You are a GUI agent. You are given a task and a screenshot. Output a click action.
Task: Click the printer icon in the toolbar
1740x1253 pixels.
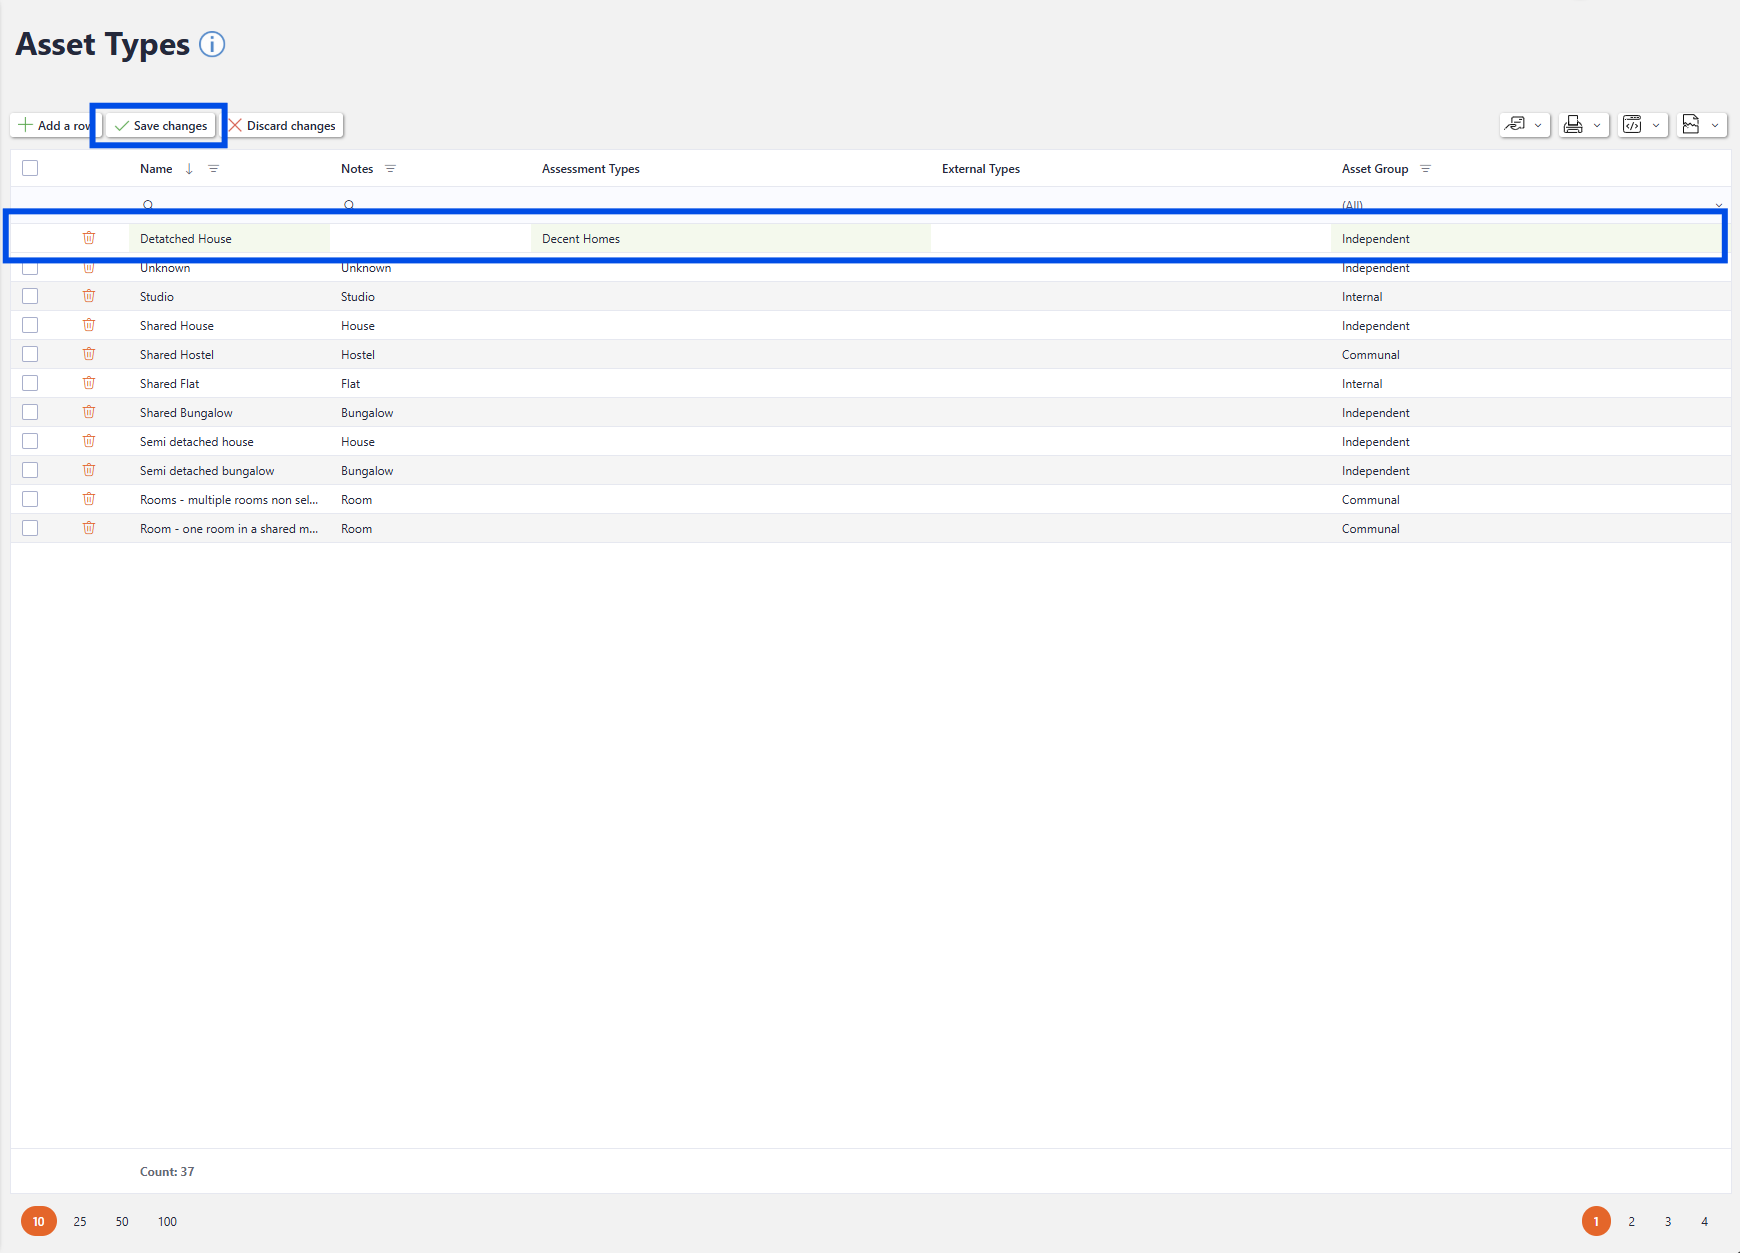(x=1573, y=125)
